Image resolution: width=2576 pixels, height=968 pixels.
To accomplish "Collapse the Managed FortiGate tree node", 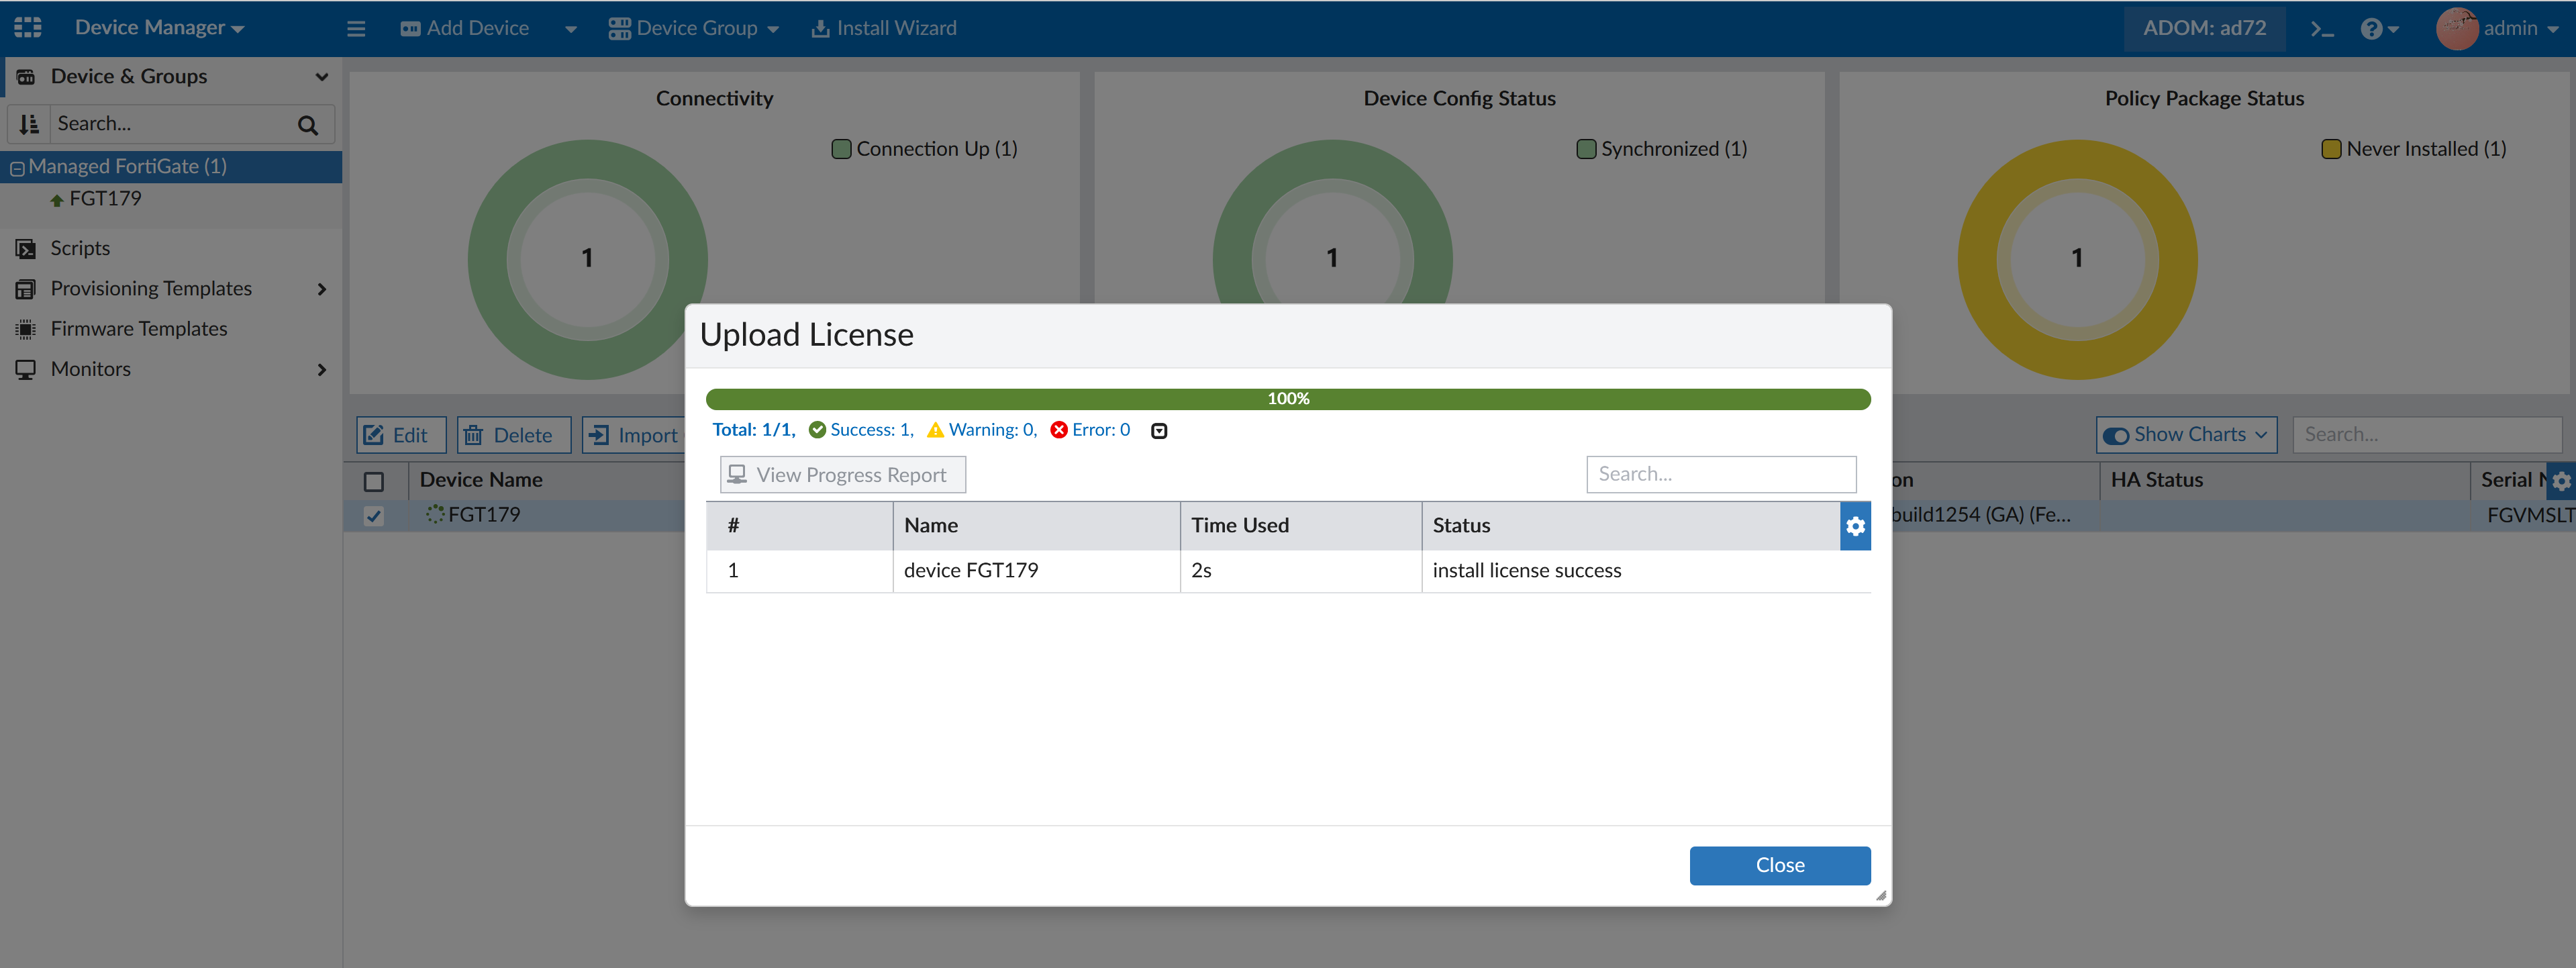I will 17,168.
